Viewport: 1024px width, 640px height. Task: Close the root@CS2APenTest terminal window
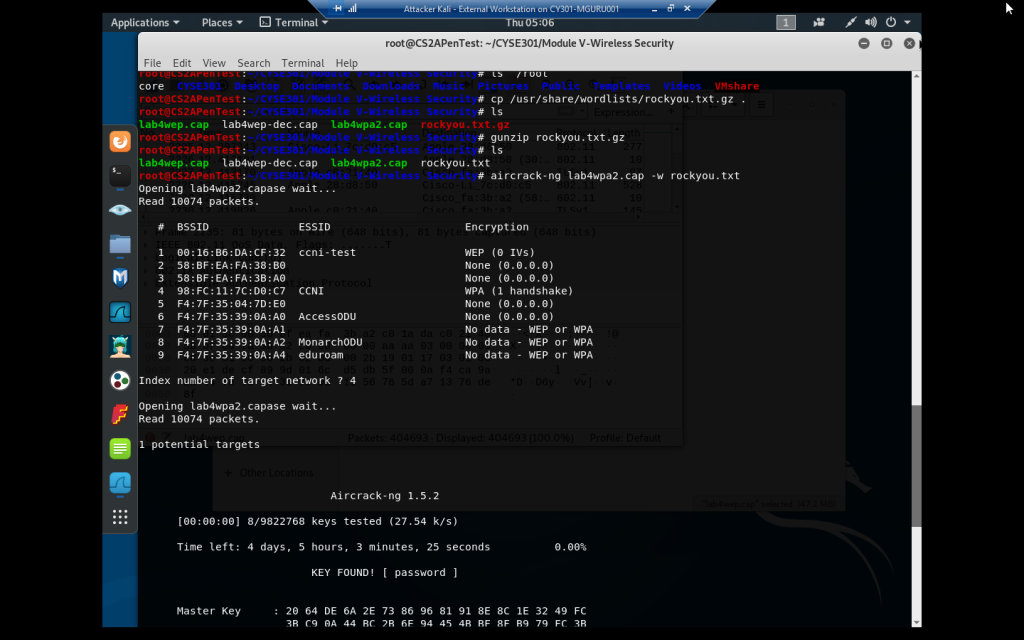[909, 43]
